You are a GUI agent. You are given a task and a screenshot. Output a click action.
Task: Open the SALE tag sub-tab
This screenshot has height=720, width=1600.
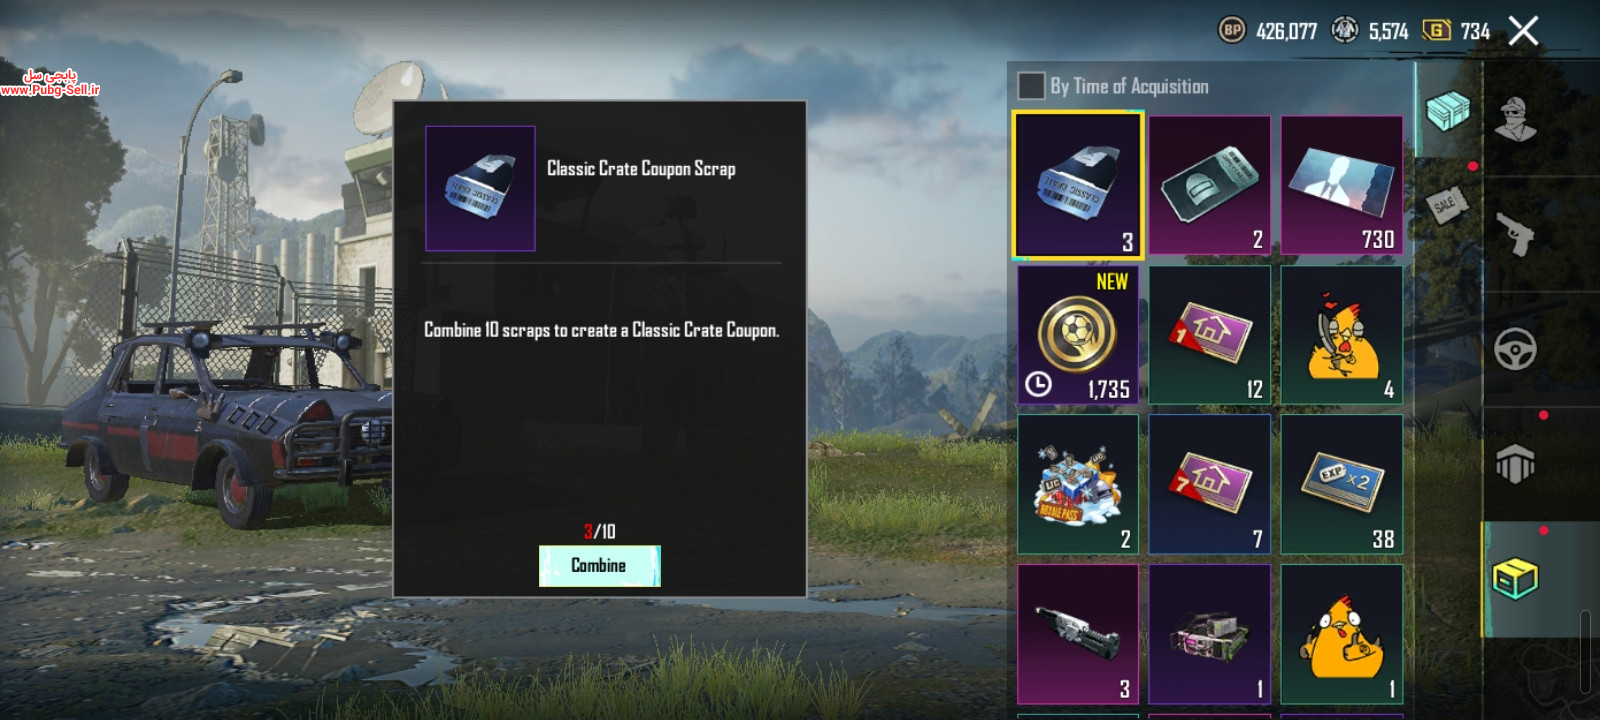tap(1447, 205)
